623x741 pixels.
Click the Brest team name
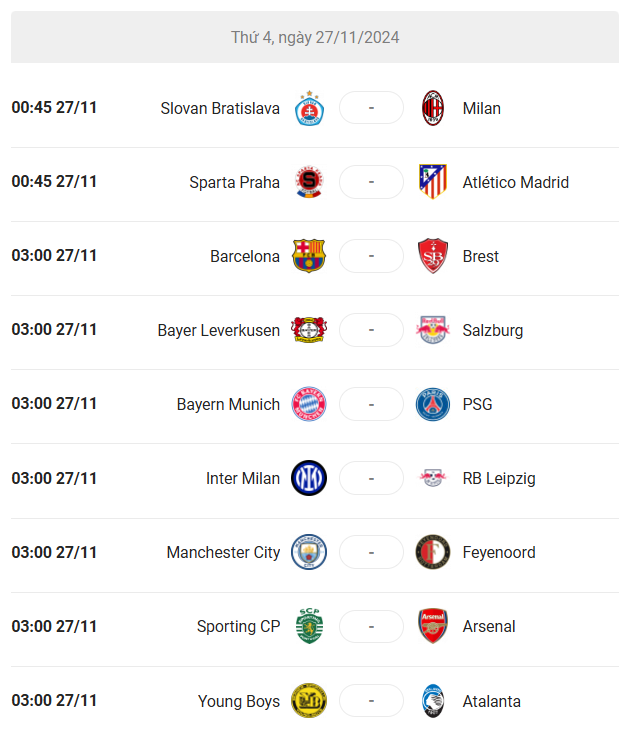[x=480, y=256]
